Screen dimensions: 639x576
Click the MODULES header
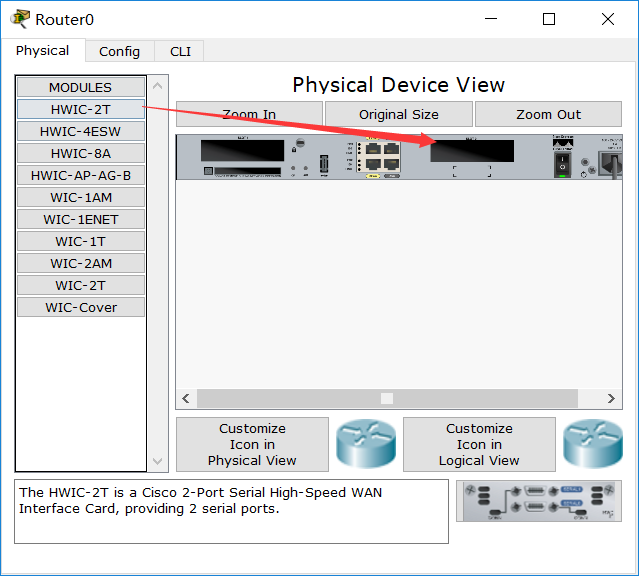[x=81, y=87]
